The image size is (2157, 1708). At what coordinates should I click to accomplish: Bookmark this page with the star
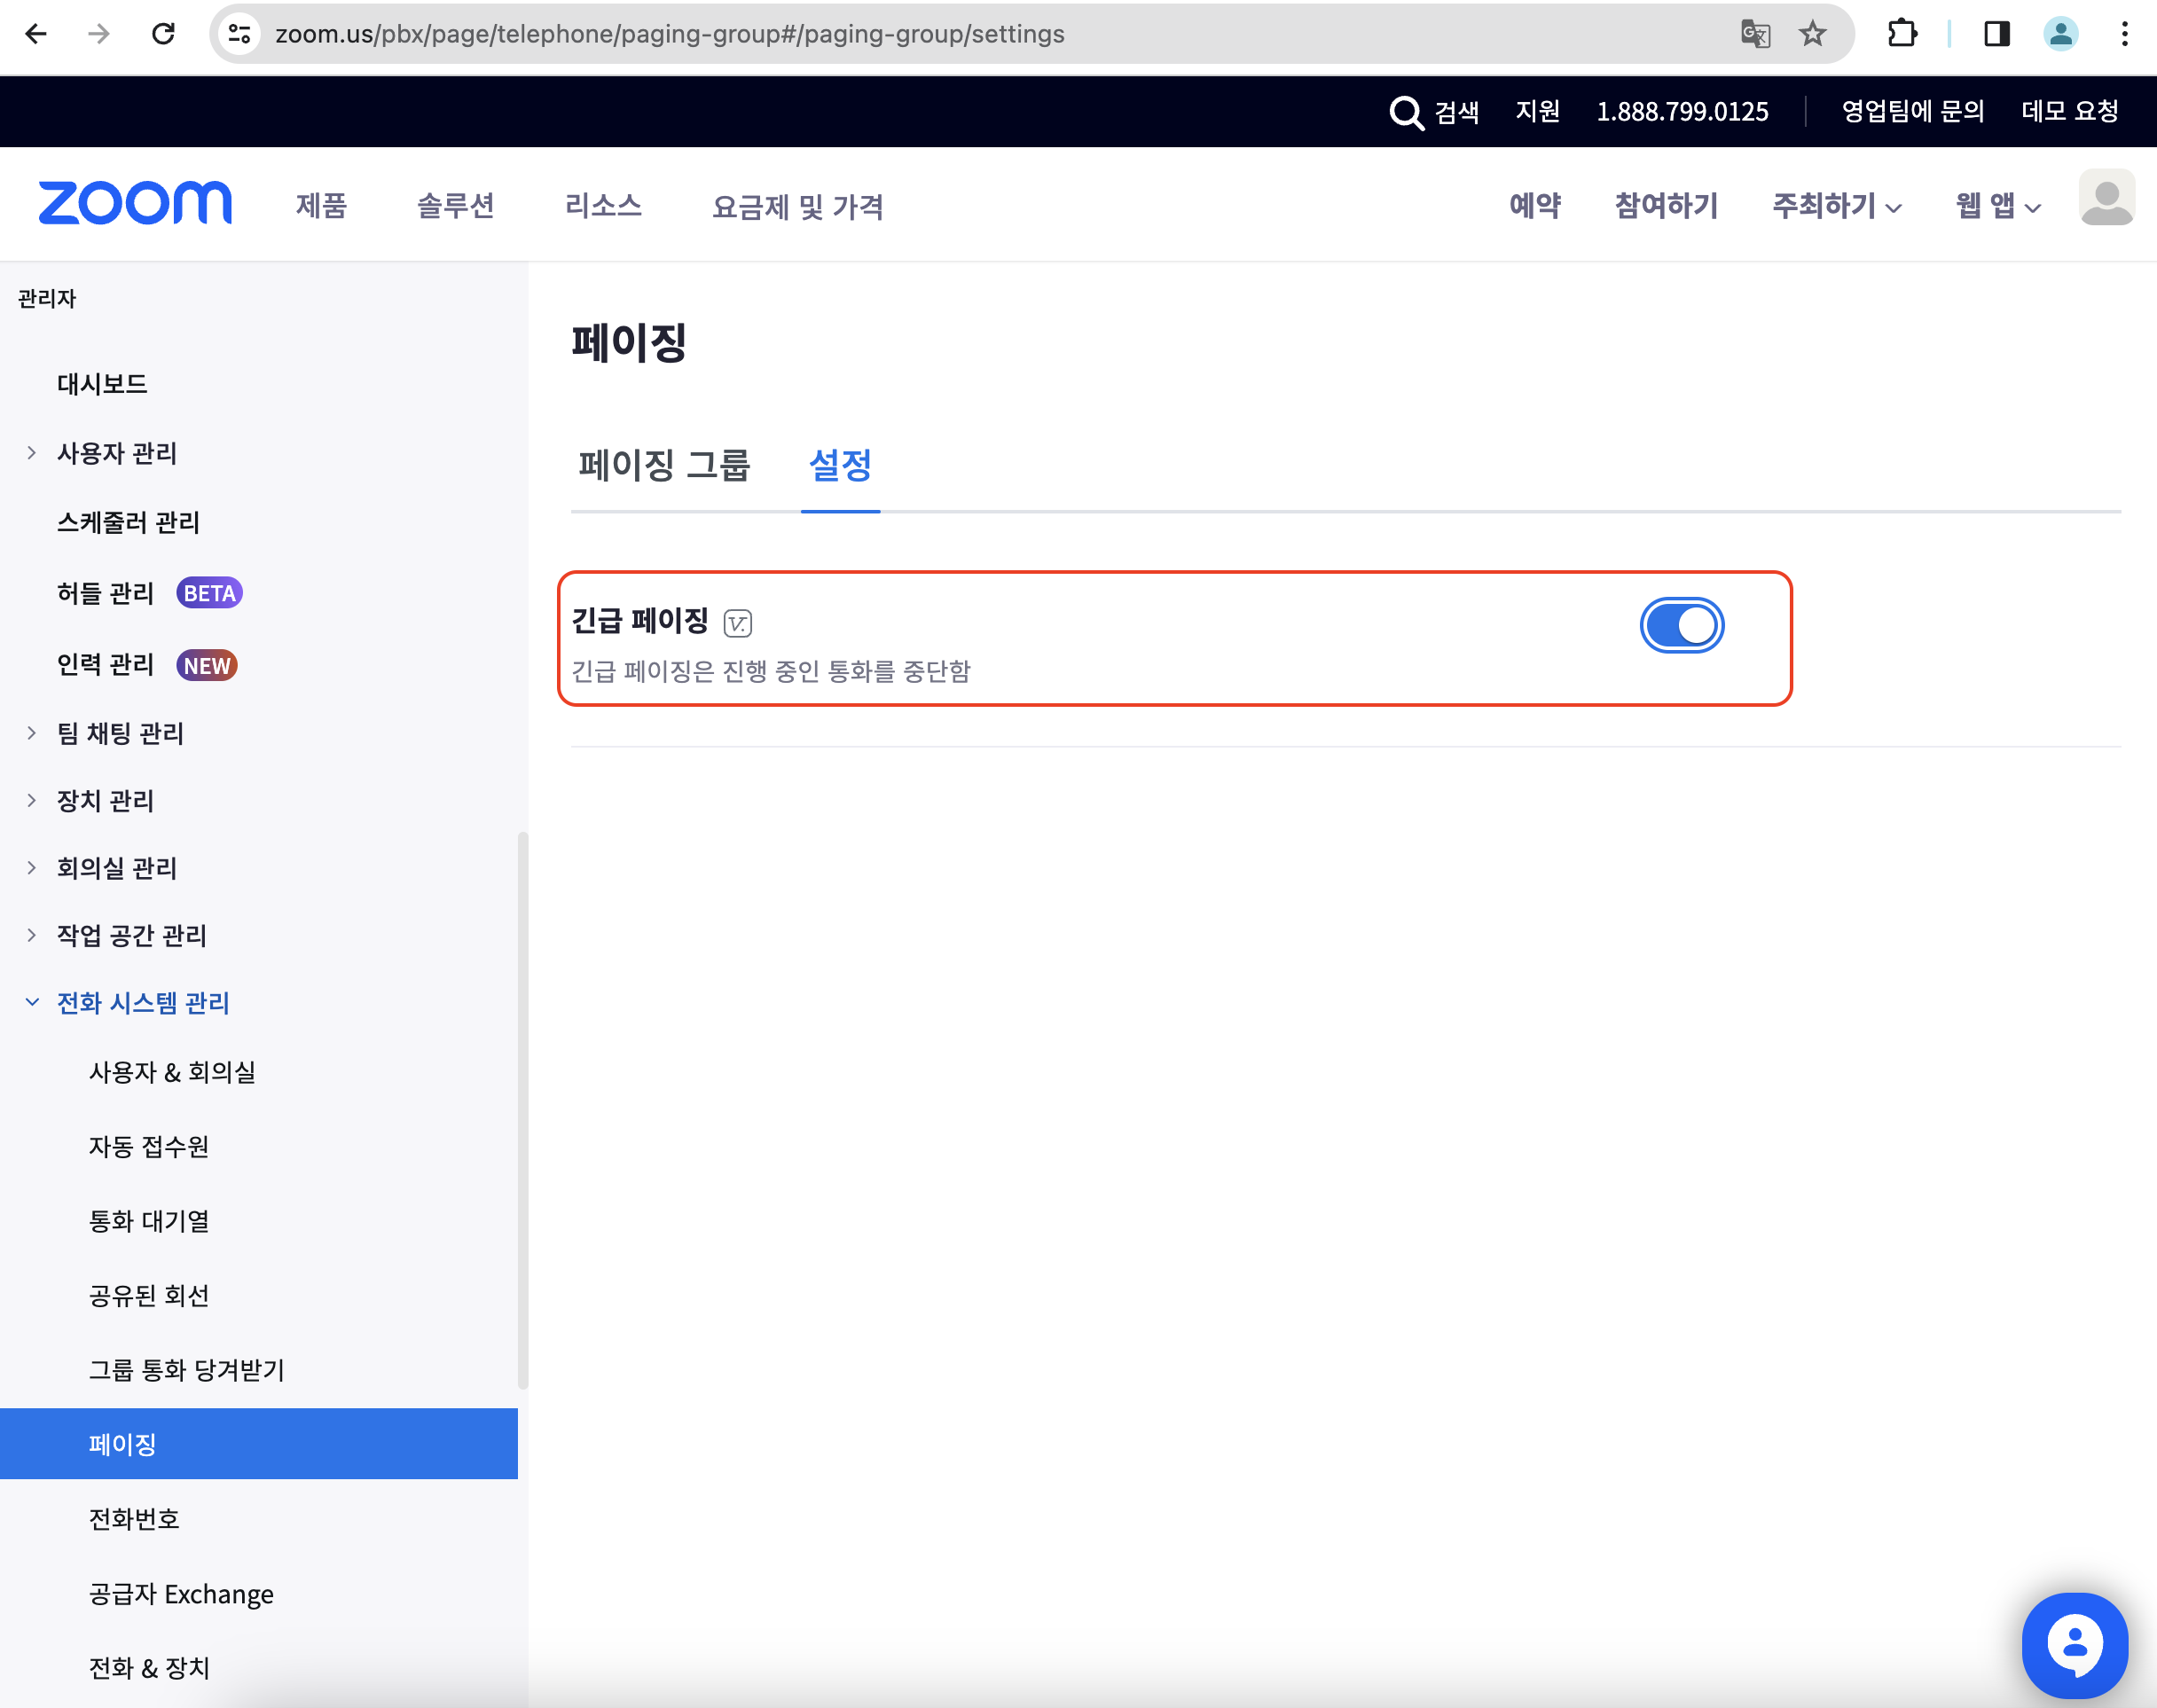point(1813,34)
